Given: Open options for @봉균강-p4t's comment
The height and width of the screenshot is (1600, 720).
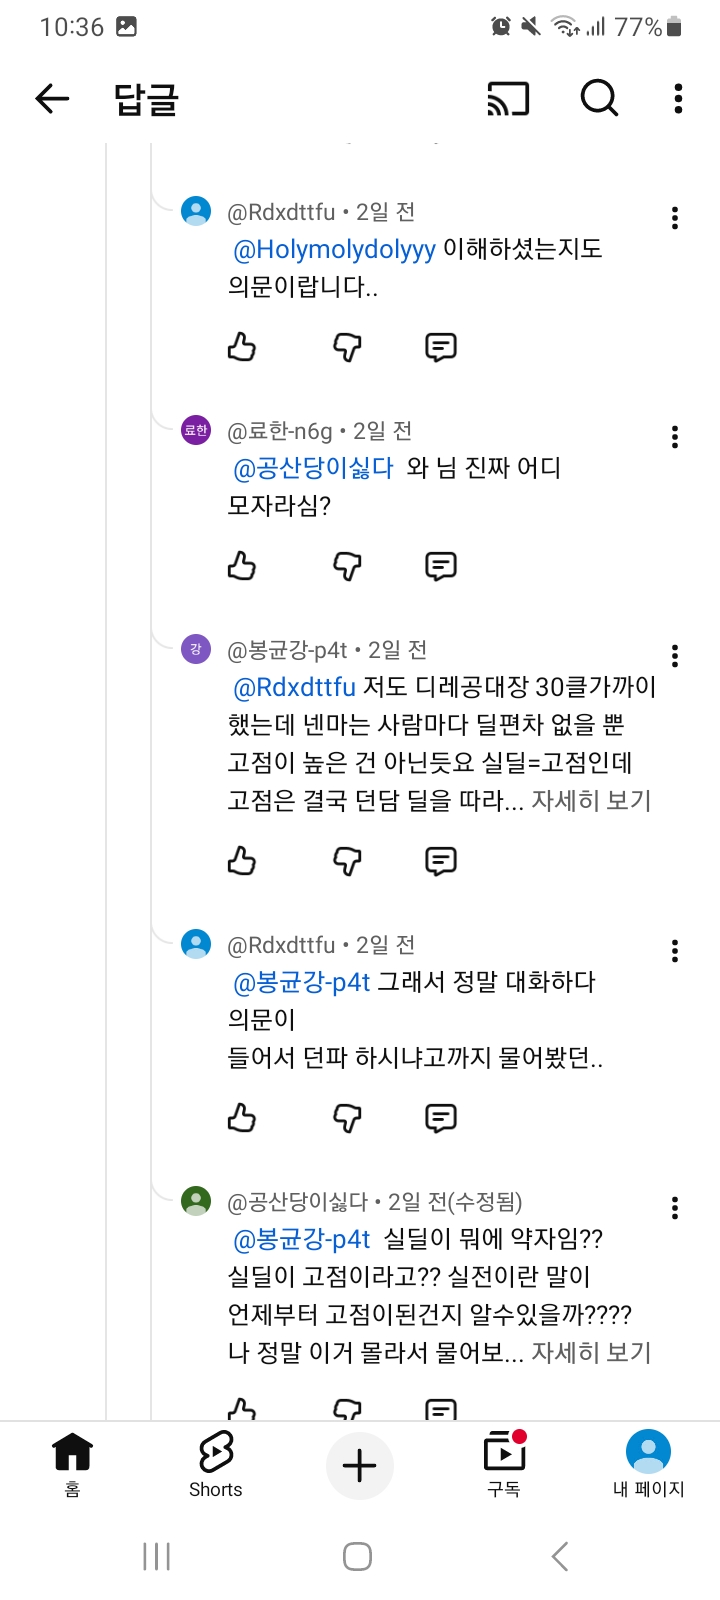Looking at the screenshot, I should pyautogui.click(x=675, y=656).
